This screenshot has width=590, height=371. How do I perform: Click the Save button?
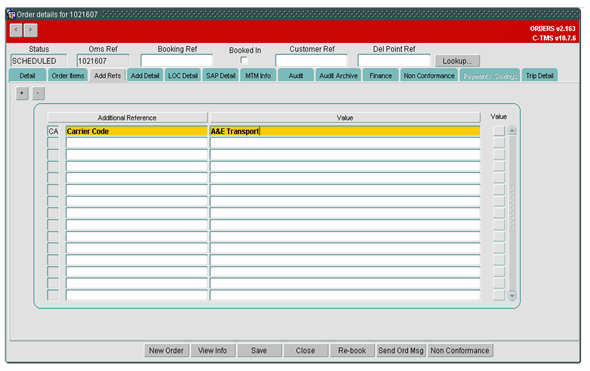click(259, 350)
